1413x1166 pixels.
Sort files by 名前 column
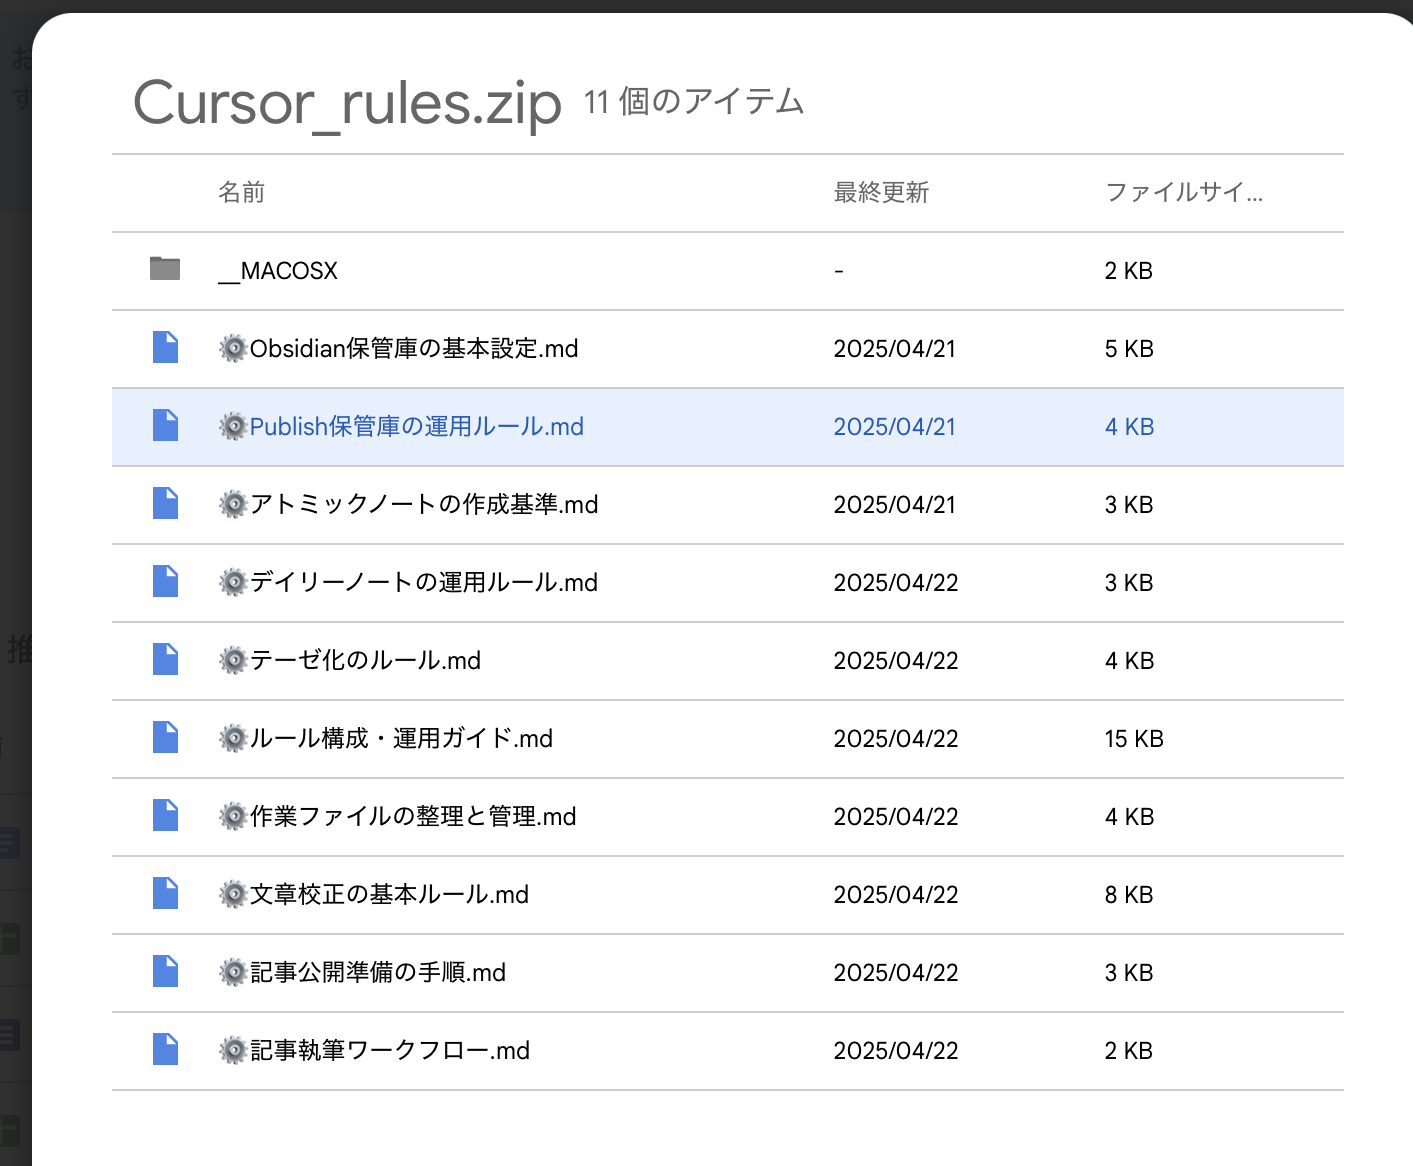(x=242, y=192)
